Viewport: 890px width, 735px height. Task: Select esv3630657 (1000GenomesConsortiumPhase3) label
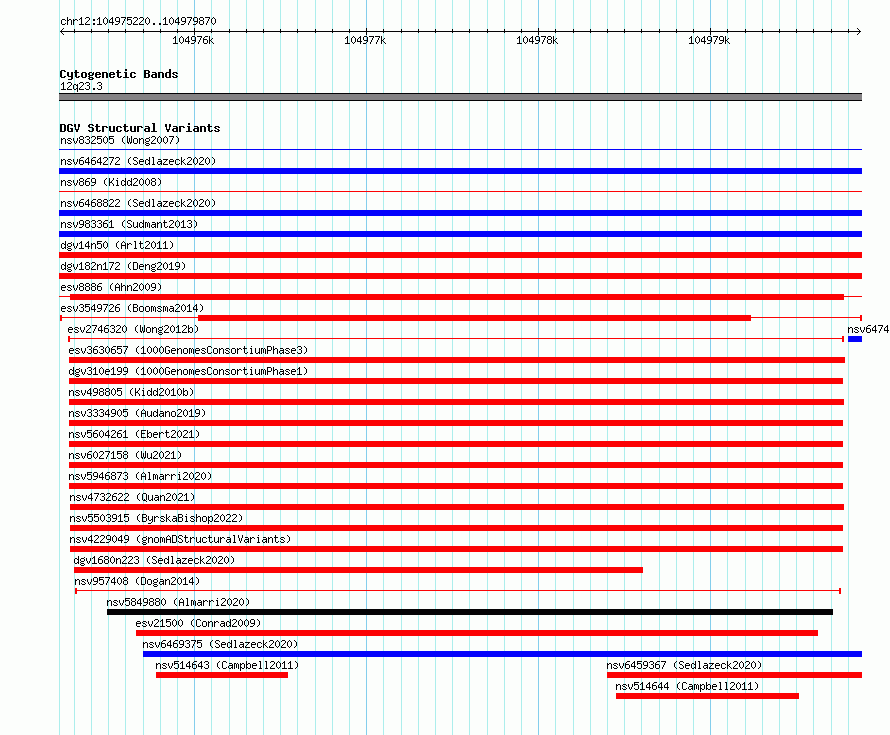pyautogui.click(x=188, y=350)
